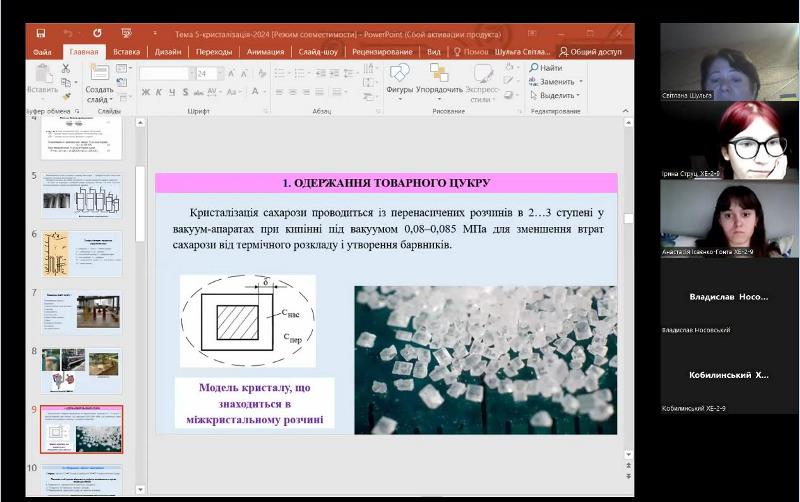Open the Shapes (Фигуры) gallery
This screenshot has width=800, height=502.
coord(399,74)
